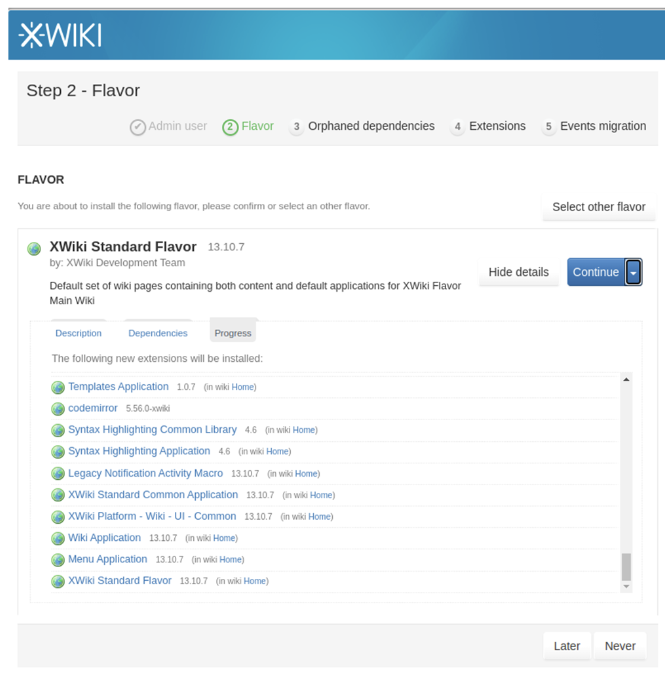The image size is (665, 674).
Task: Open XWiki Platform - Wiki - UI - Common link
Action: [x=152, y=516]
